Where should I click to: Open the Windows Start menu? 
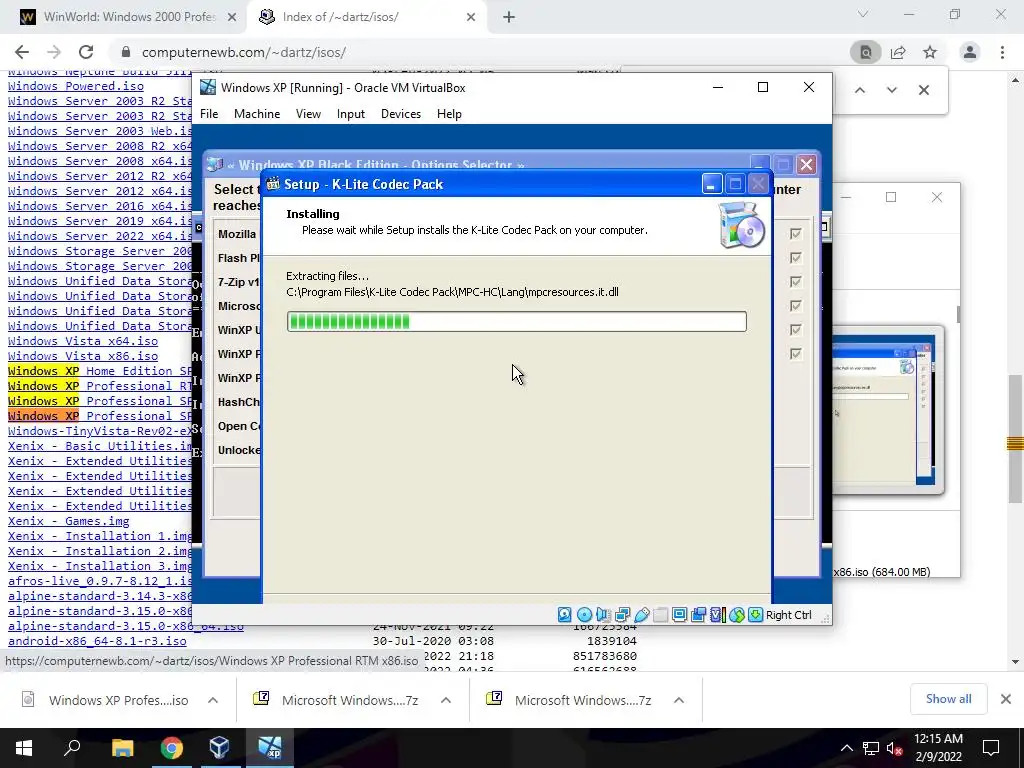(24, 748)
